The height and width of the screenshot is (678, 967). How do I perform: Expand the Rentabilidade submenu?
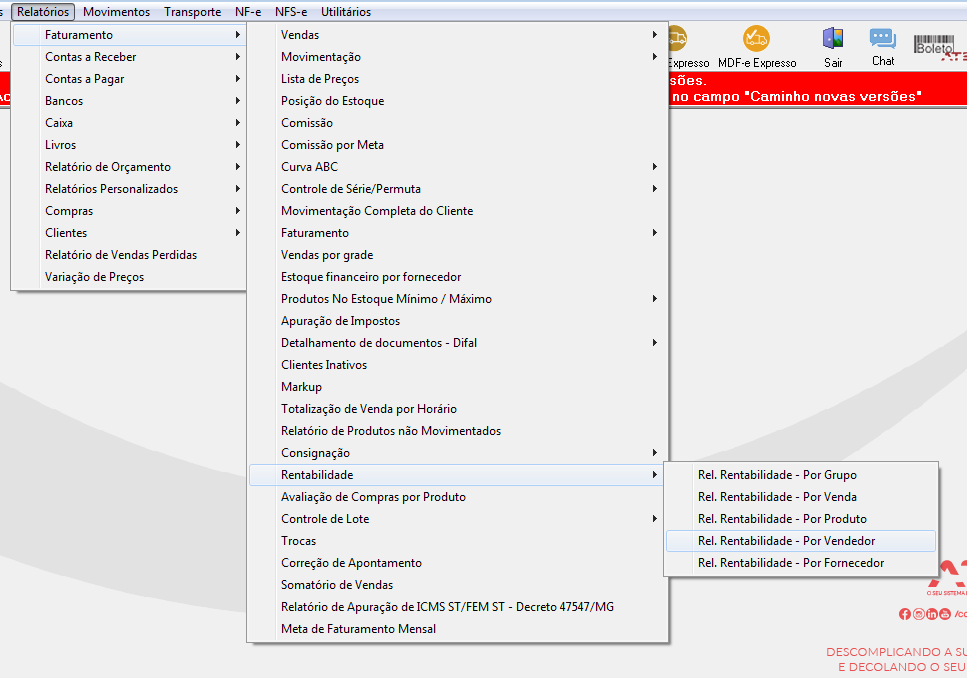click(457, 475)
